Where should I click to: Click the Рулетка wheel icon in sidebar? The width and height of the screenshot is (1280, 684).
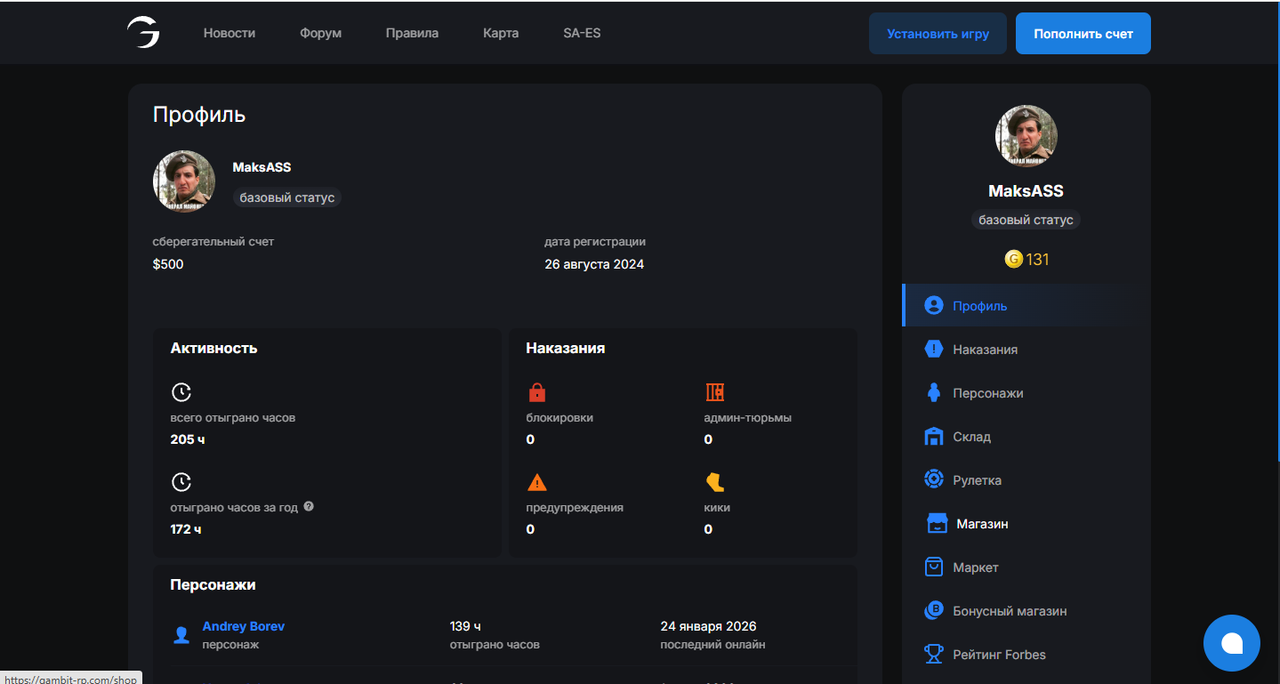tap(934, 480)
